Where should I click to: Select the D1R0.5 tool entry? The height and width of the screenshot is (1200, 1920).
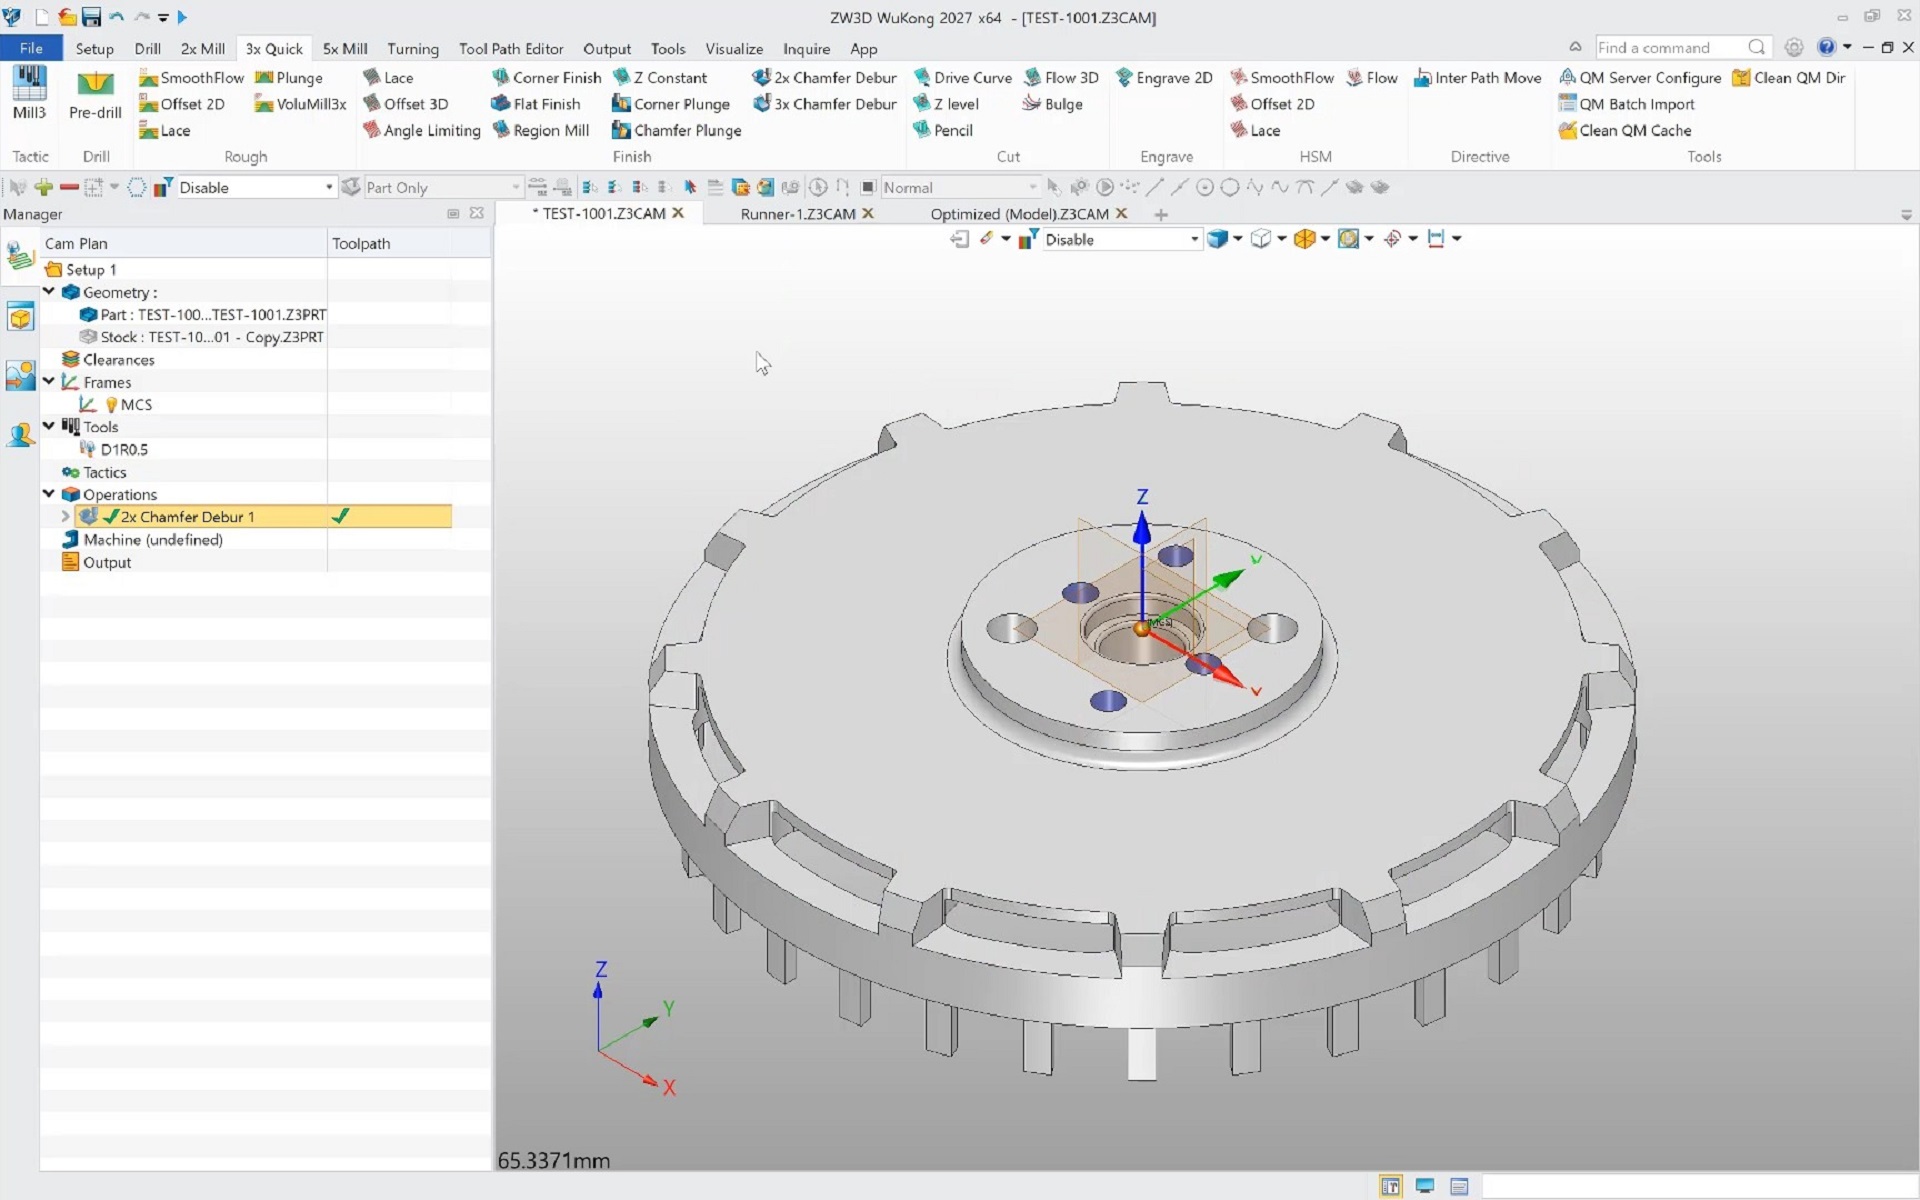[x=124, y=450]
